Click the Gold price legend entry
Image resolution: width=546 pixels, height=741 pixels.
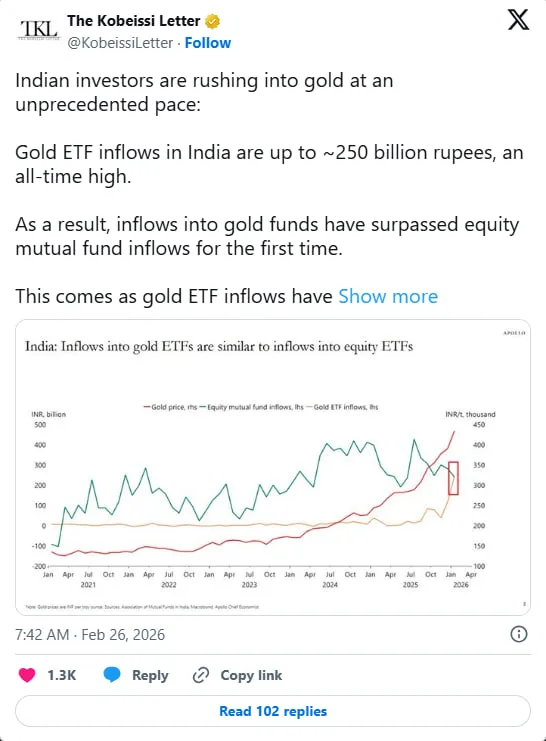(170, 407)
